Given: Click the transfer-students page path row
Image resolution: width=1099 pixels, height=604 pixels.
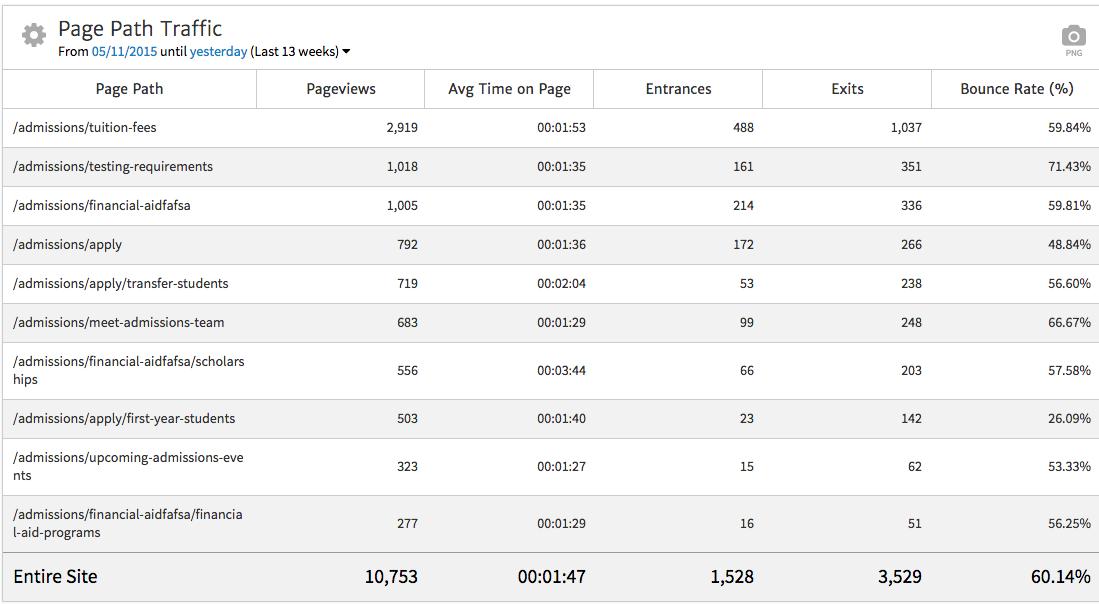Looking at the screenshot, I should pos(121,284).
